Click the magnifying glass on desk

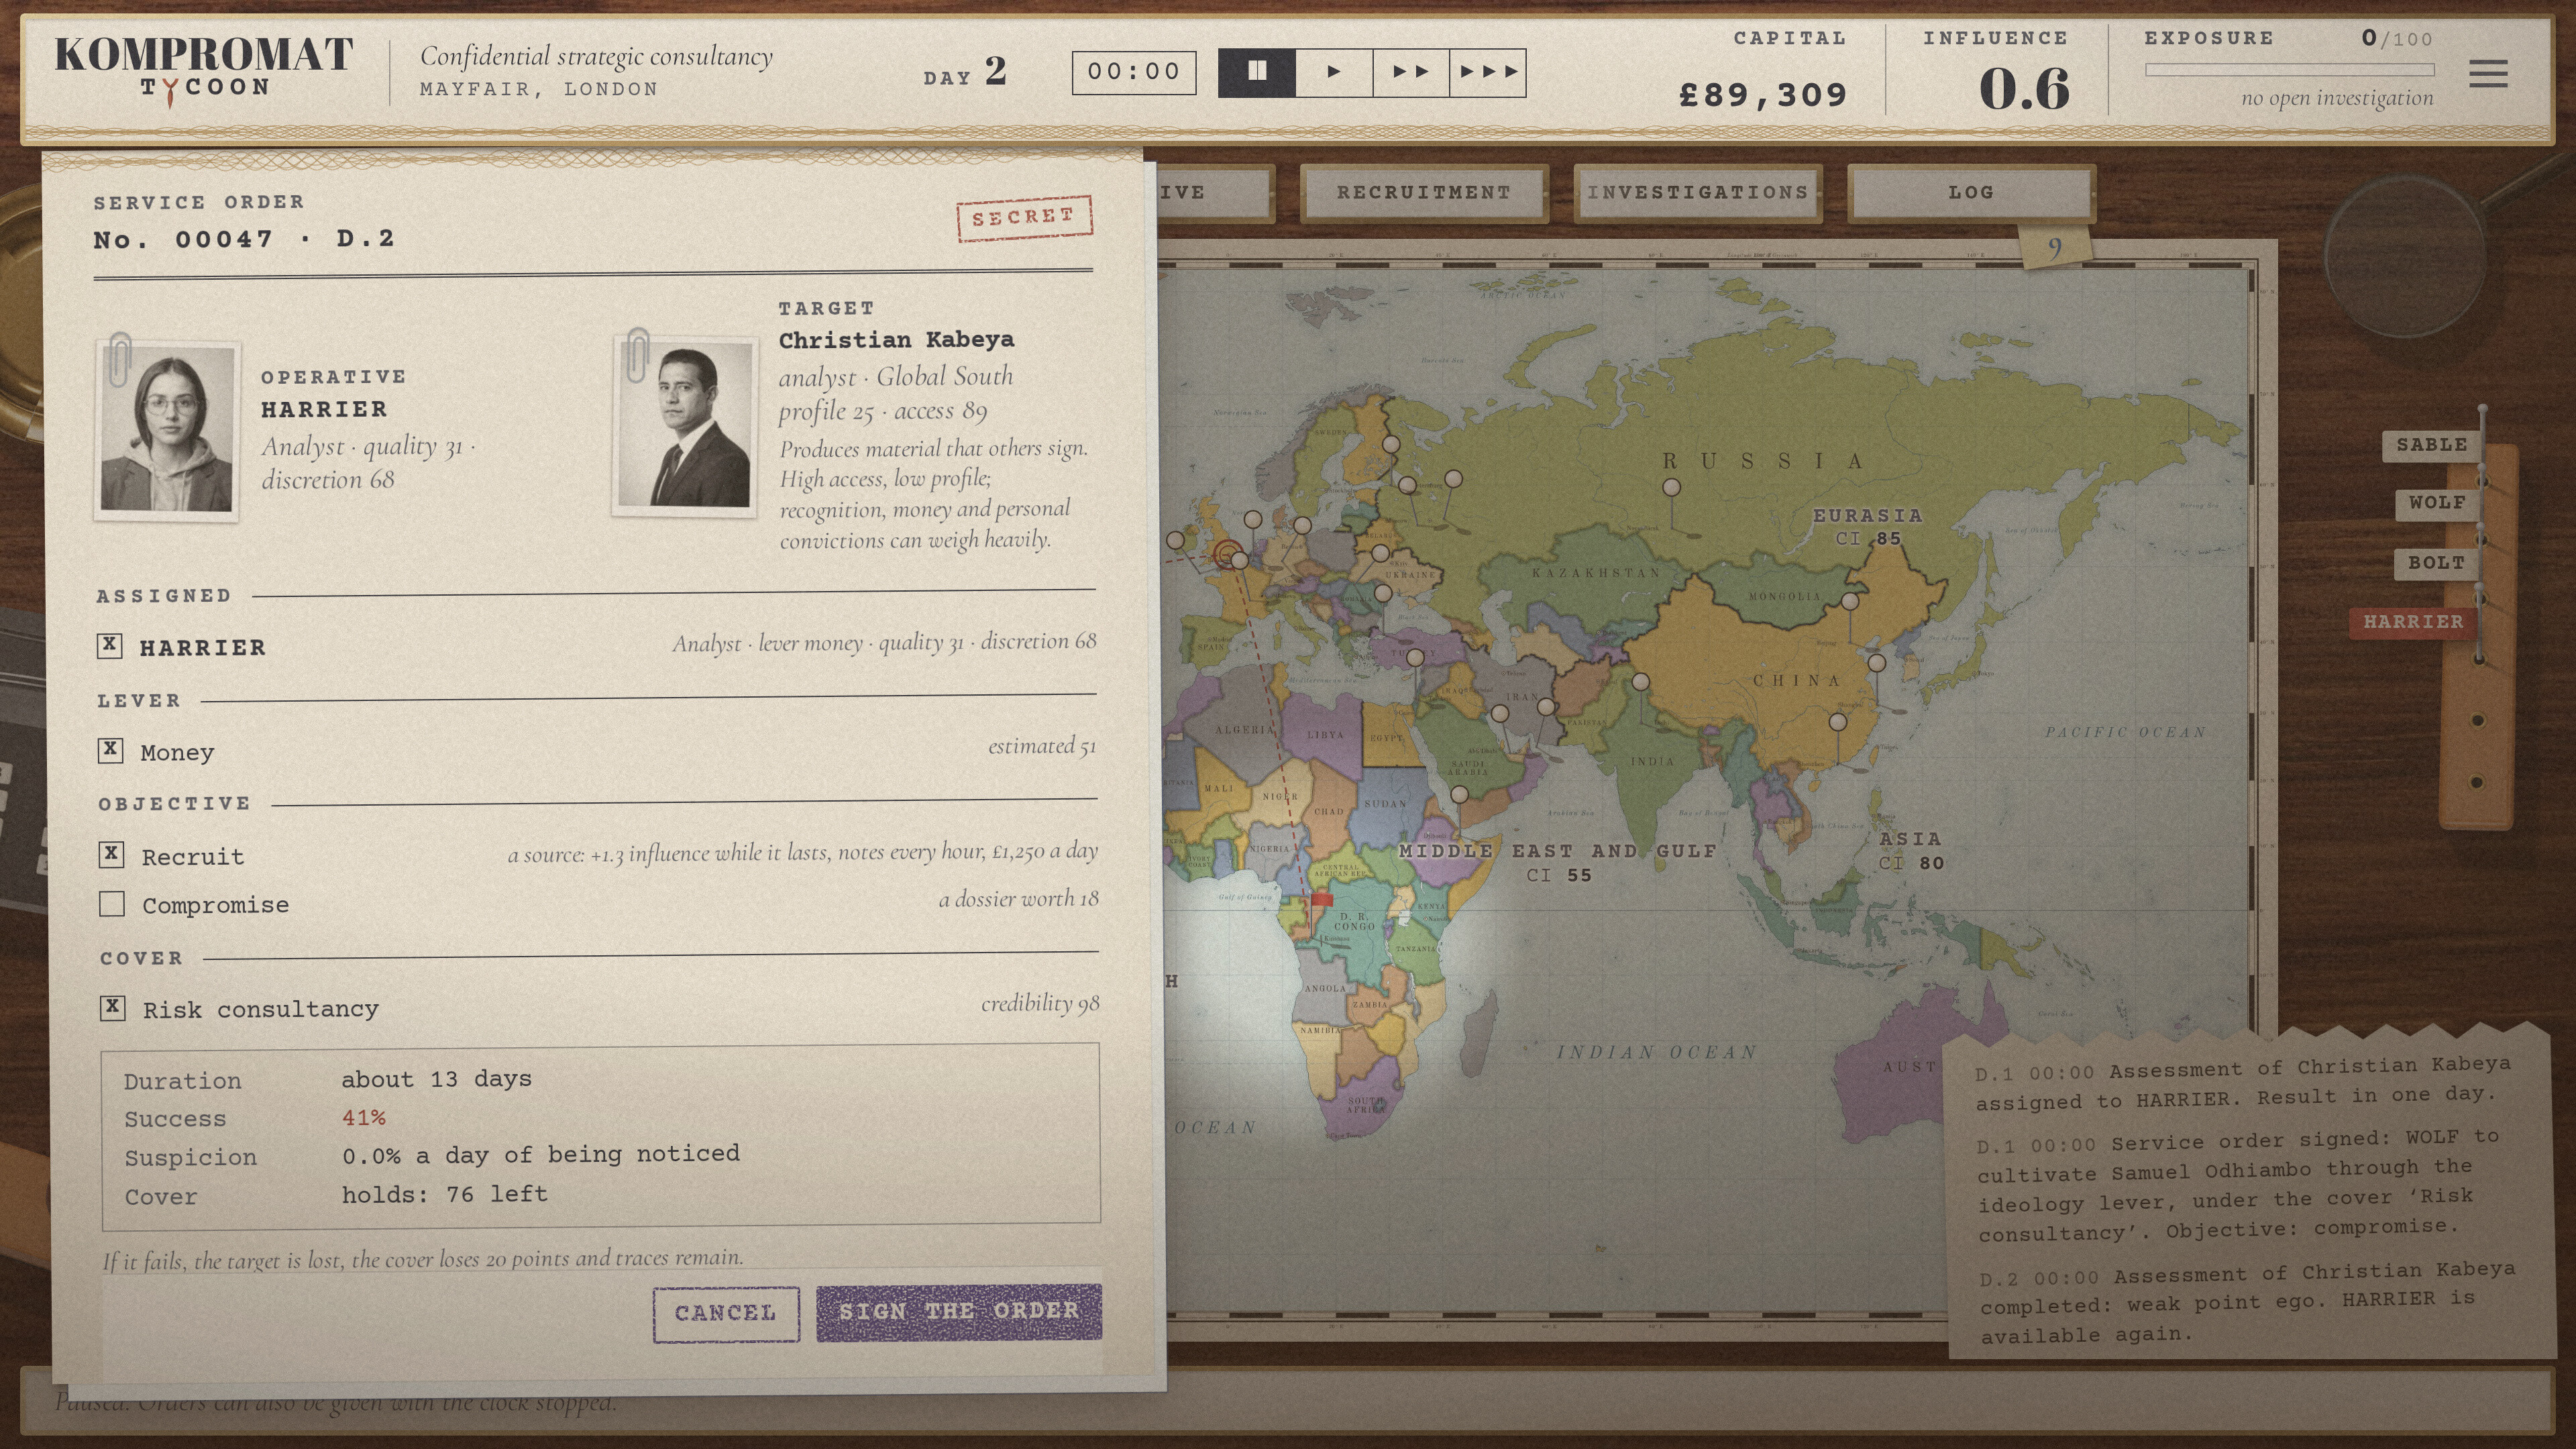click(2404, 256)
